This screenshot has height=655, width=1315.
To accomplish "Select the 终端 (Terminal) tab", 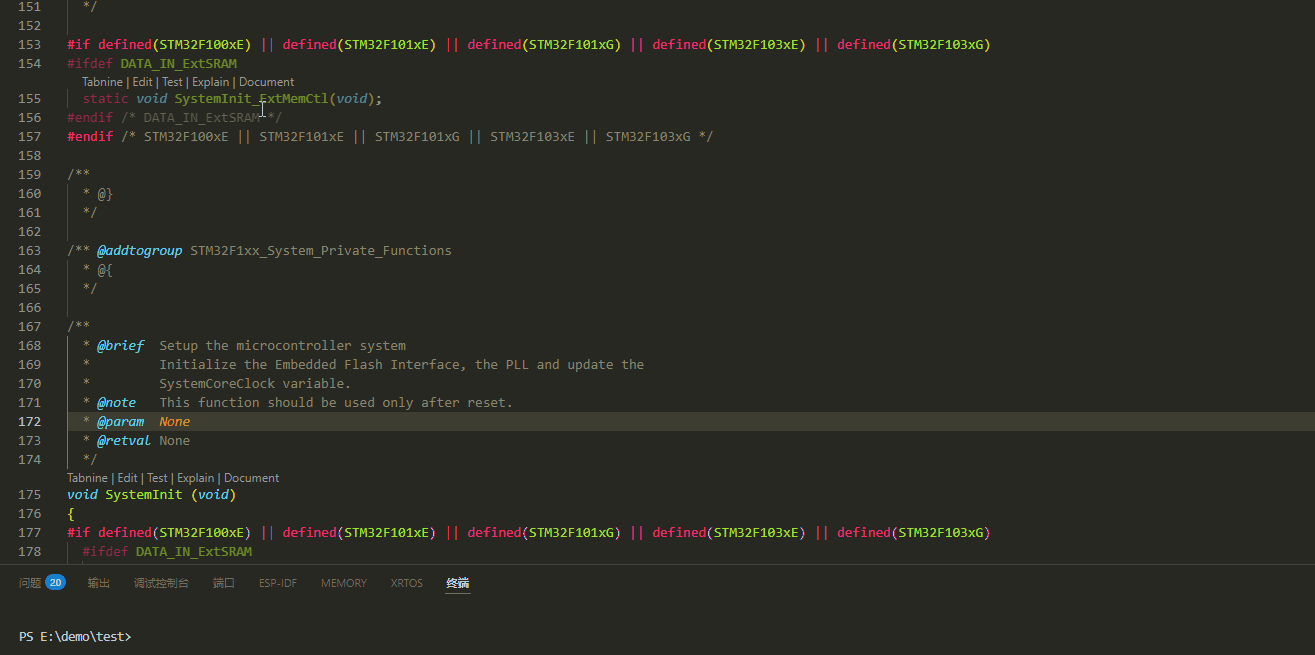I will [457, 582].
